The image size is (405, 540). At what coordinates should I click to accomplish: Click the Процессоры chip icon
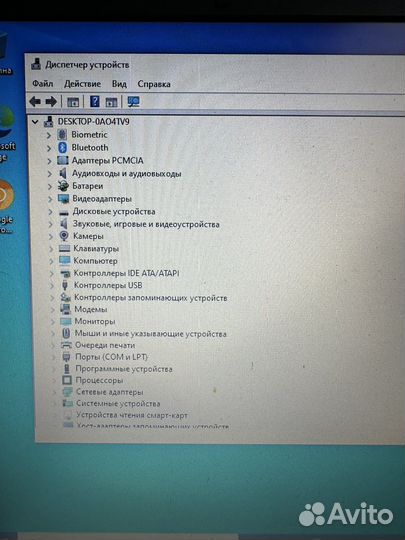[67, 380]
